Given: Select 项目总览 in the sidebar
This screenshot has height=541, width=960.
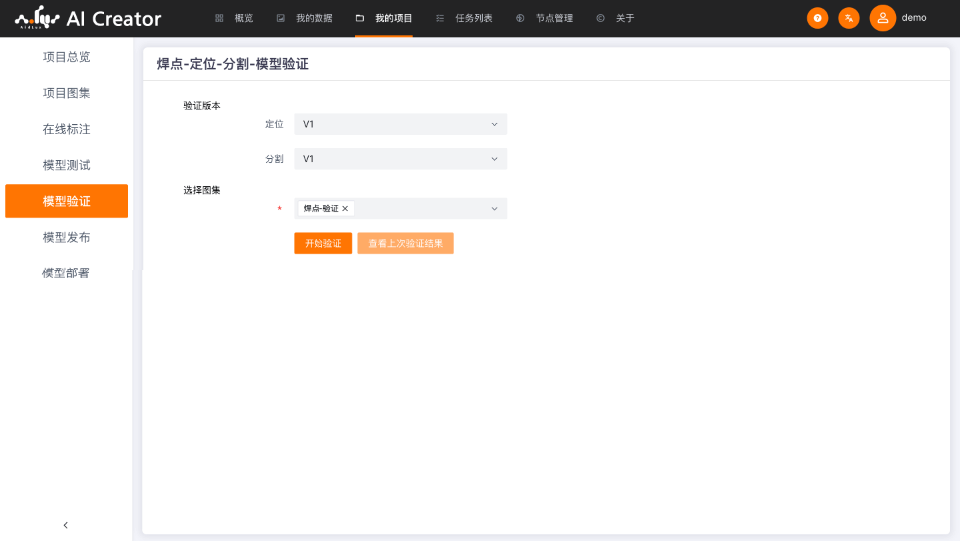Looking at the screenshot, I should coord(66,57).
